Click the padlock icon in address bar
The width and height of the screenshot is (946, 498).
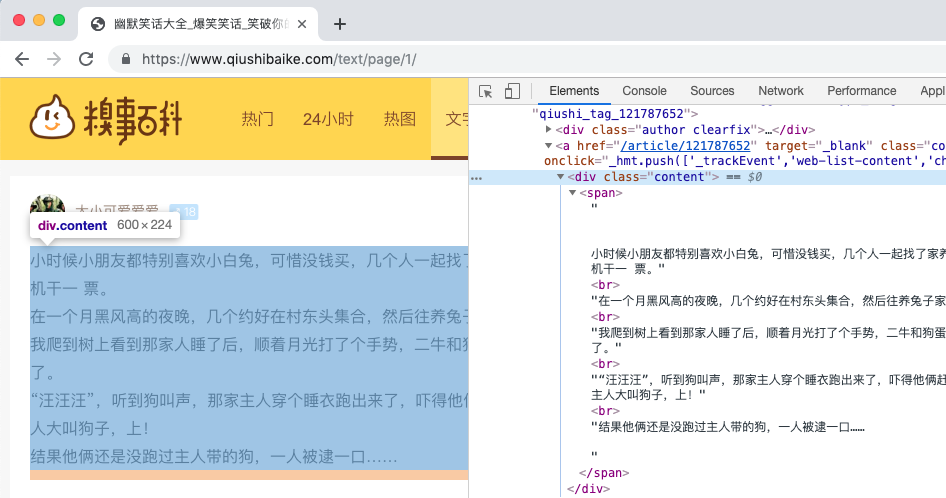(125, 59)
